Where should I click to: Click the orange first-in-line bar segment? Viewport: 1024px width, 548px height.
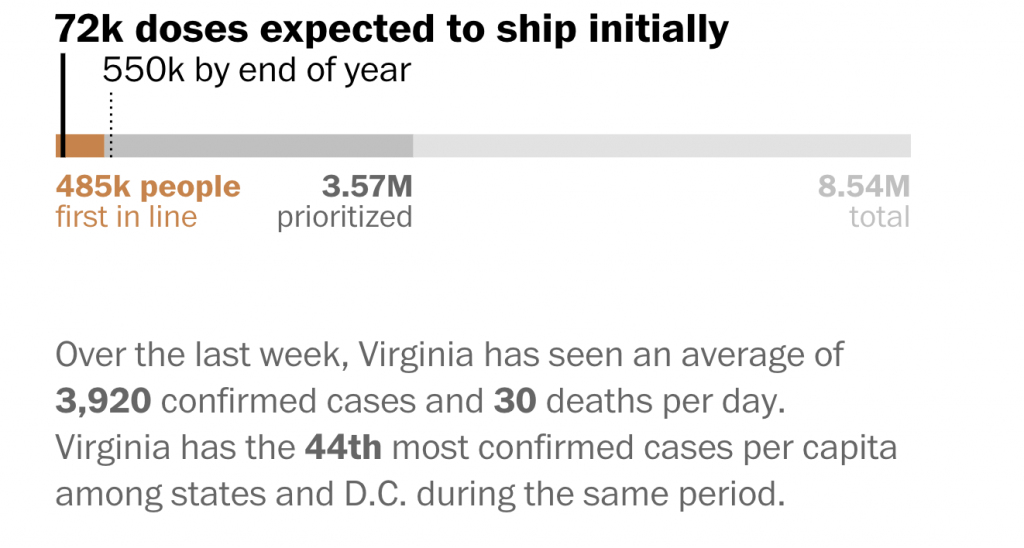click(84, 146)
